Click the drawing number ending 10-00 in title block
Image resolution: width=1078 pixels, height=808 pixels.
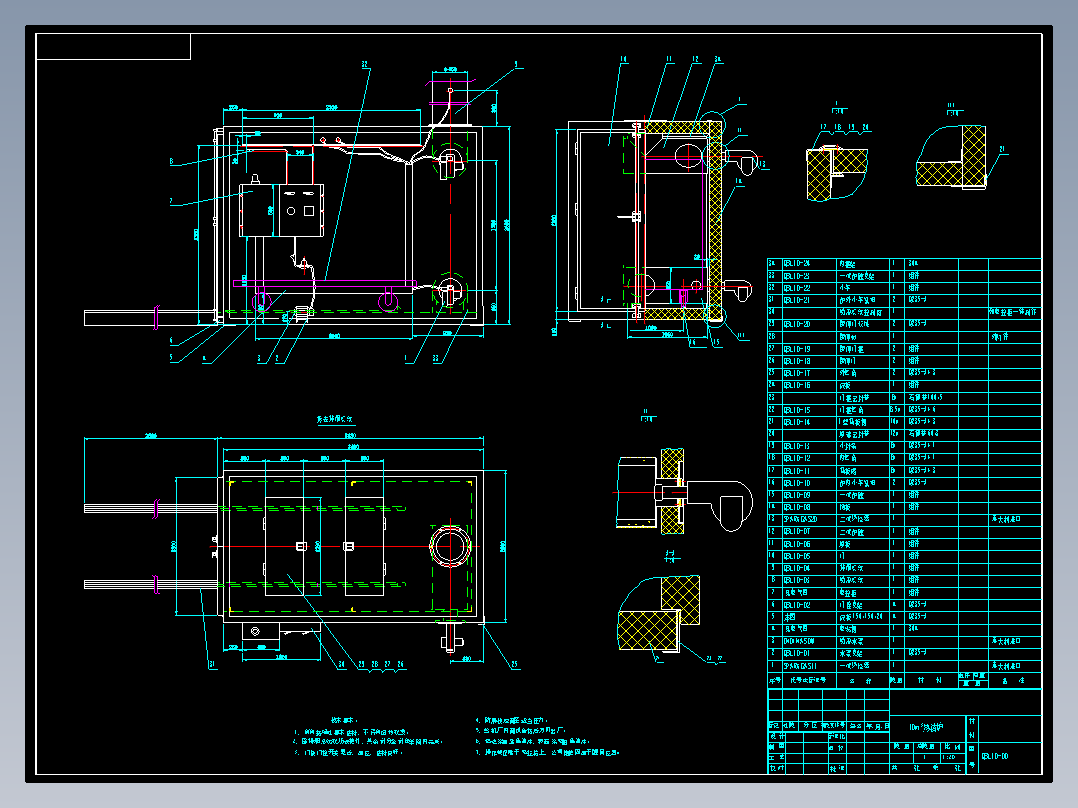995,756
